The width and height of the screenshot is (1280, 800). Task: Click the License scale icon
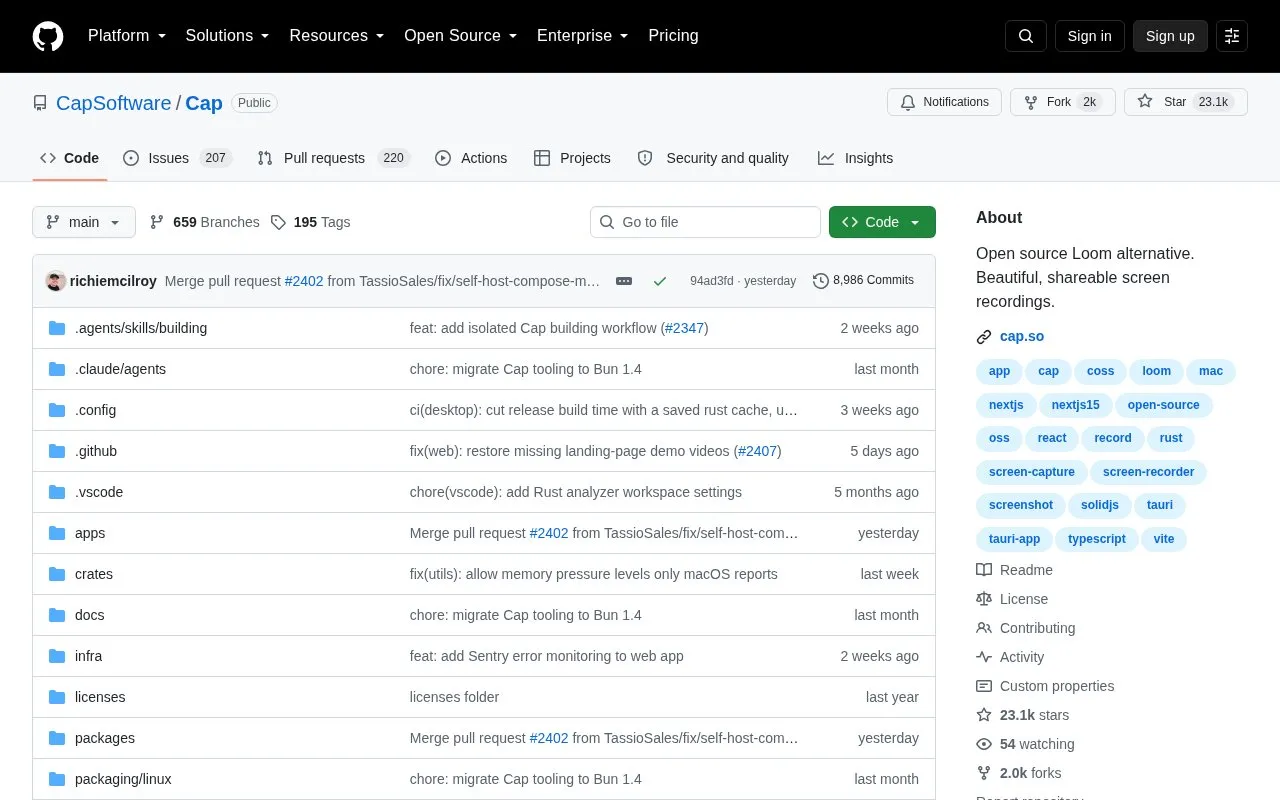pos(984,599)
